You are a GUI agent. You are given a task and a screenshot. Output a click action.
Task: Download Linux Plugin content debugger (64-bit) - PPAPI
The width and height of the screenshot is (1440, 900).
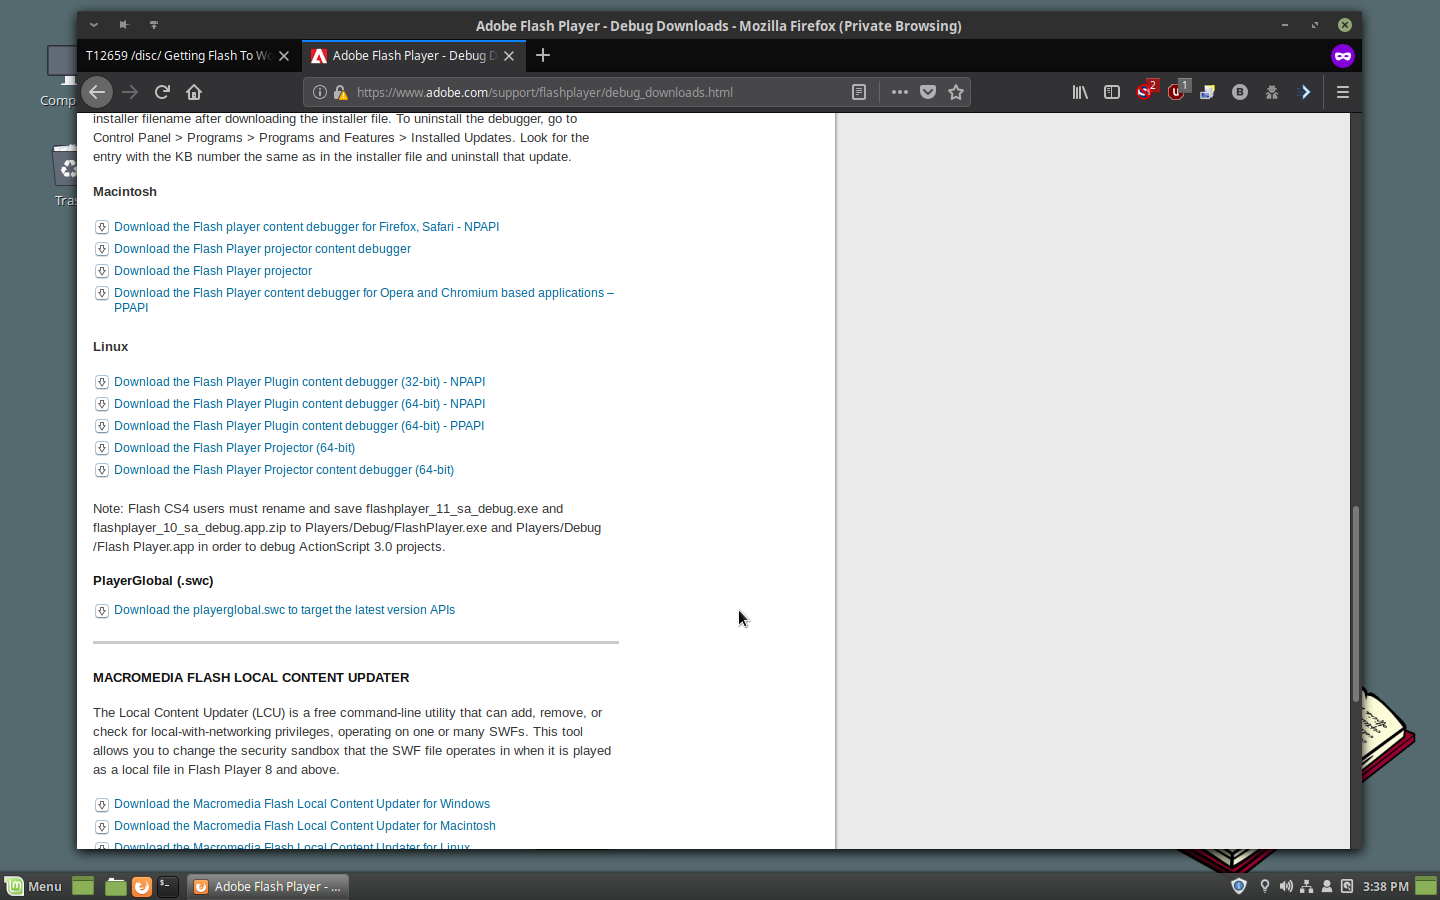tap(299, 426)
